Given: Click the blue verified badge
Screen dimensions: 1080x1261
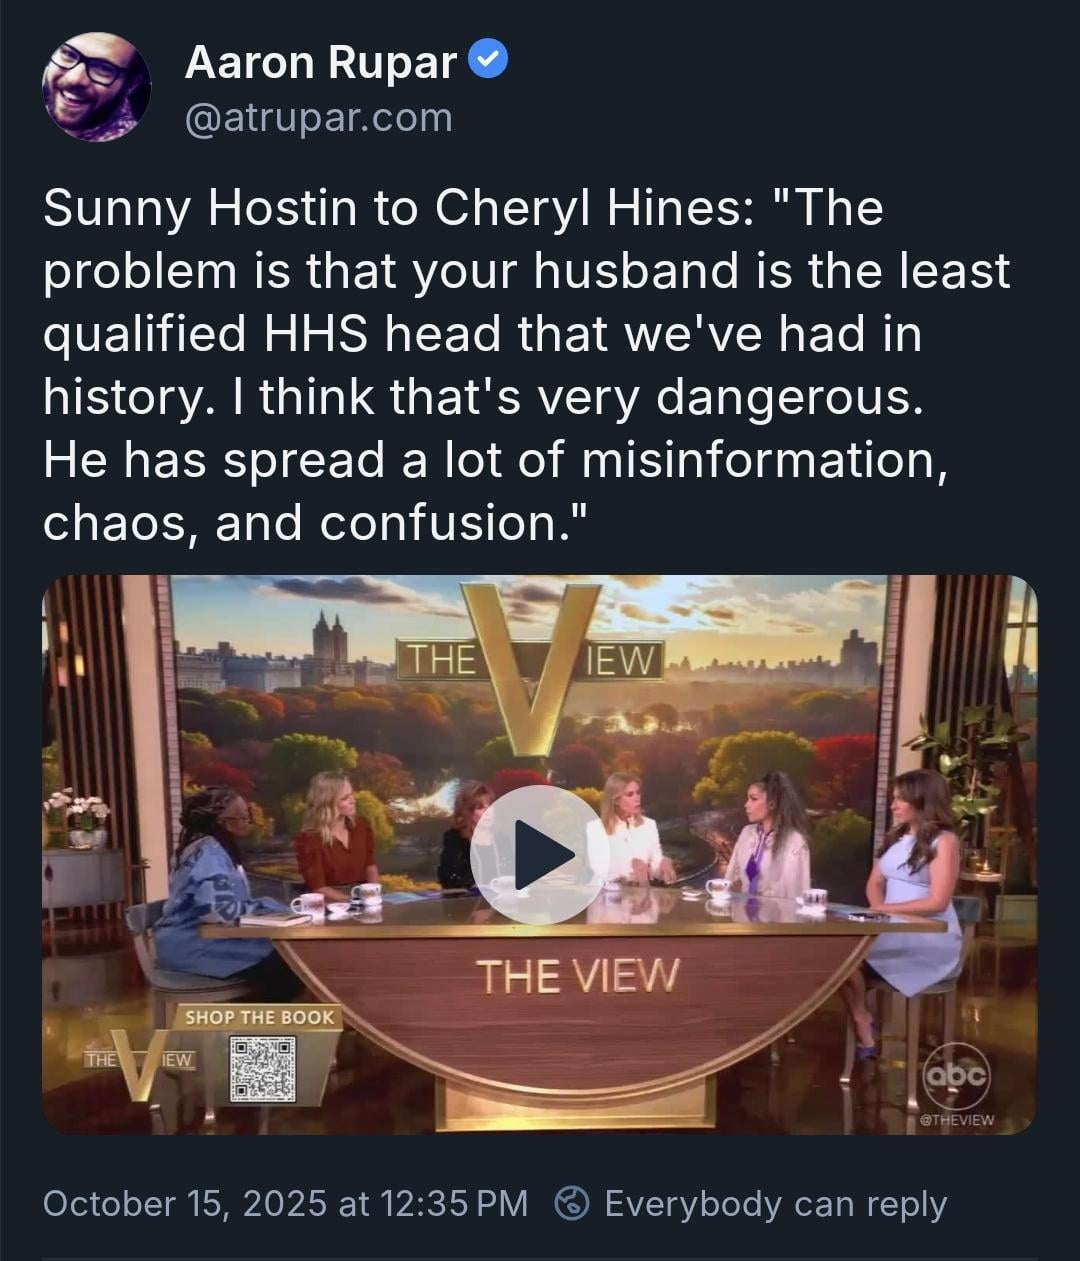Looking at the screenshot, I should [x=489, y=61].
